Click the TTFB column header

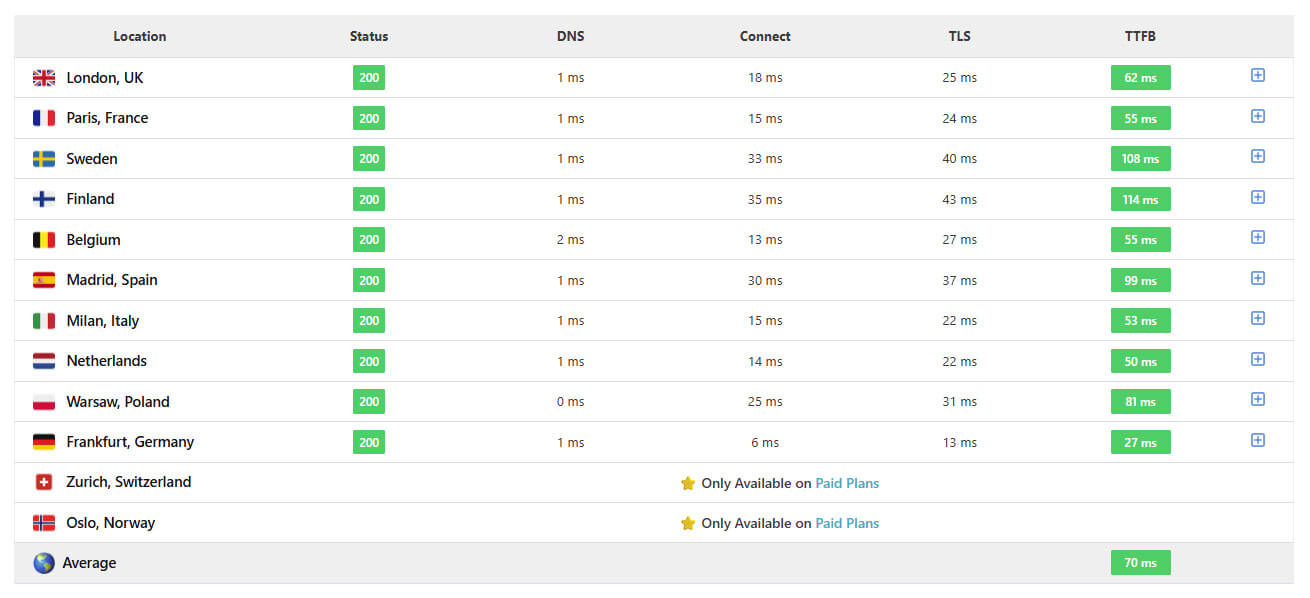(1140, 36)
